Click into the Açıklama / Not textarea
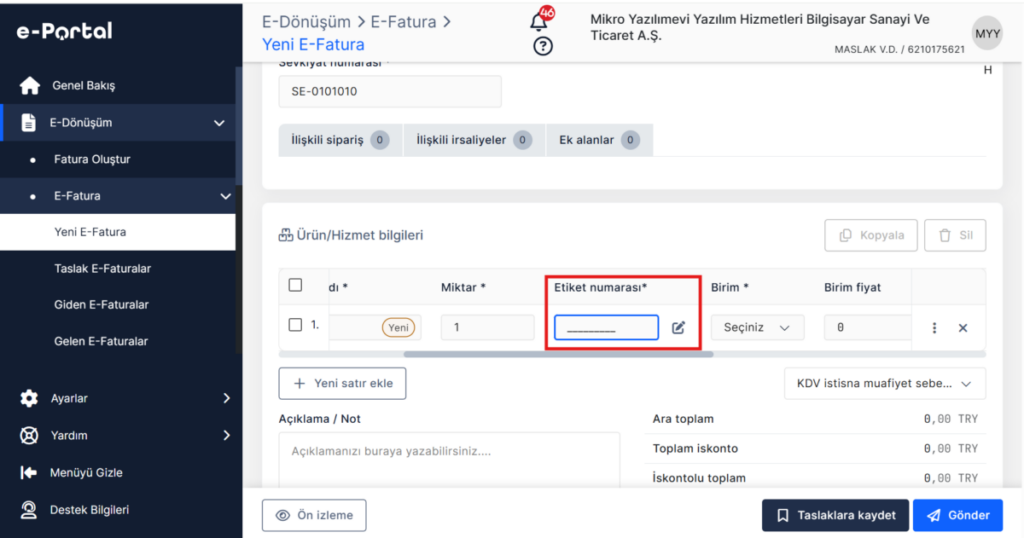Viewport: 1024px width, 538px height. (x=449, y=460)
